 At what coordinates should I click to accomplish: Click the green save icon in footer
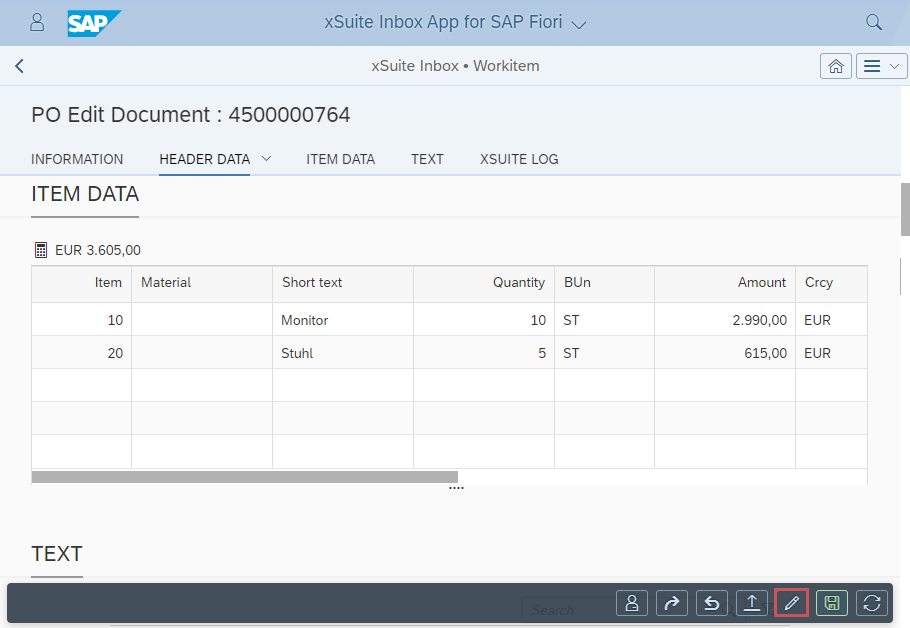pyautogui.click(x=832, y=603)
